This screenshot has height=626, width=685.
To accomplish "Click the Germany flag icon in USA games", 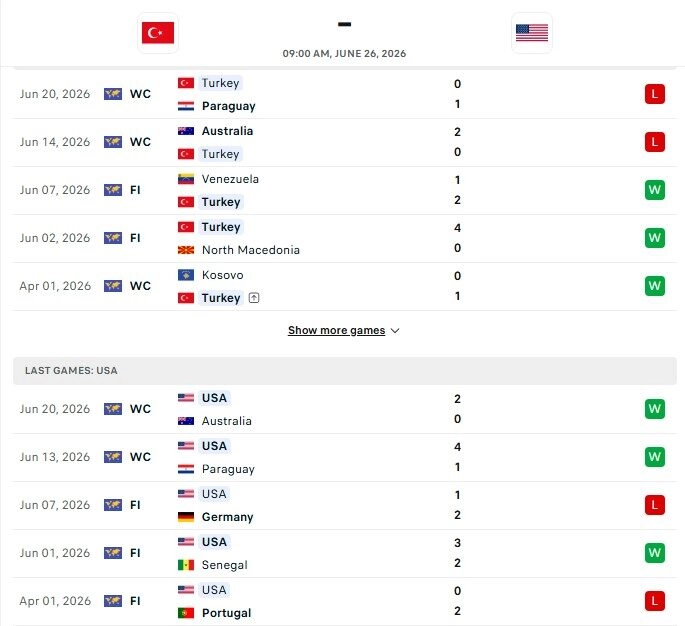I will point(186,517).
